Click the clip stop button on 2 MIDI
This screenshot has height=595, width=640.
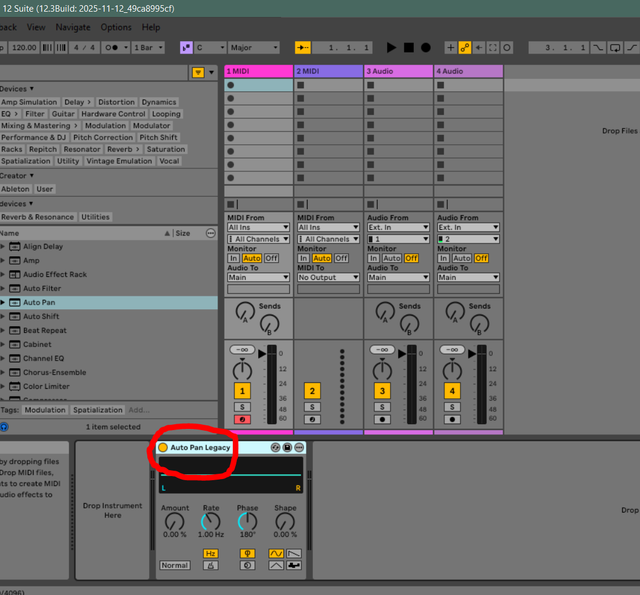[x=301, y=204]
